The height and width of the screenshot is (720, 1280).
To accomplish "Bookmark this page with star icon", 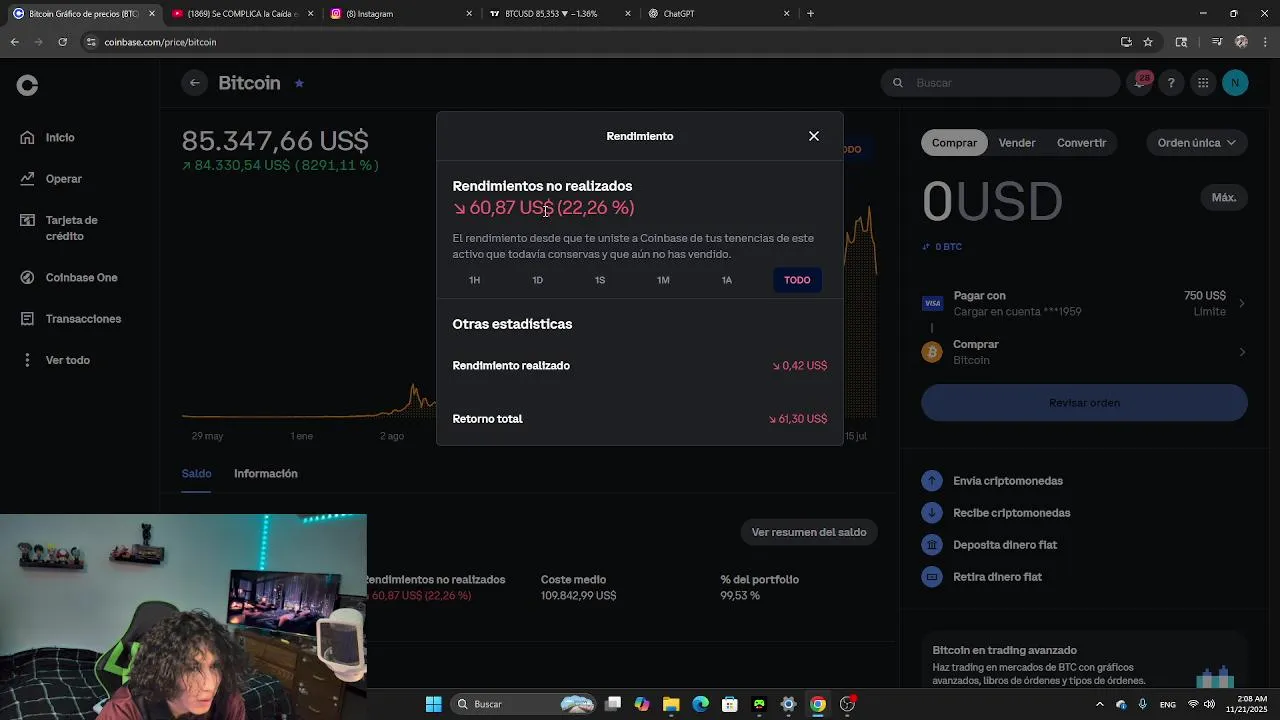I will (1148, 42).
